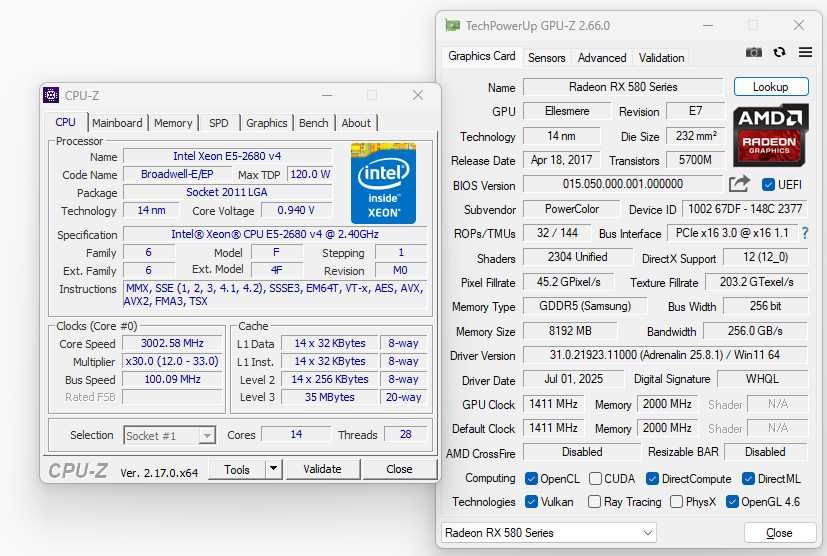827x556 pixels.
Task: Click the Close button in CPU-Z
Action: (399, 468)
